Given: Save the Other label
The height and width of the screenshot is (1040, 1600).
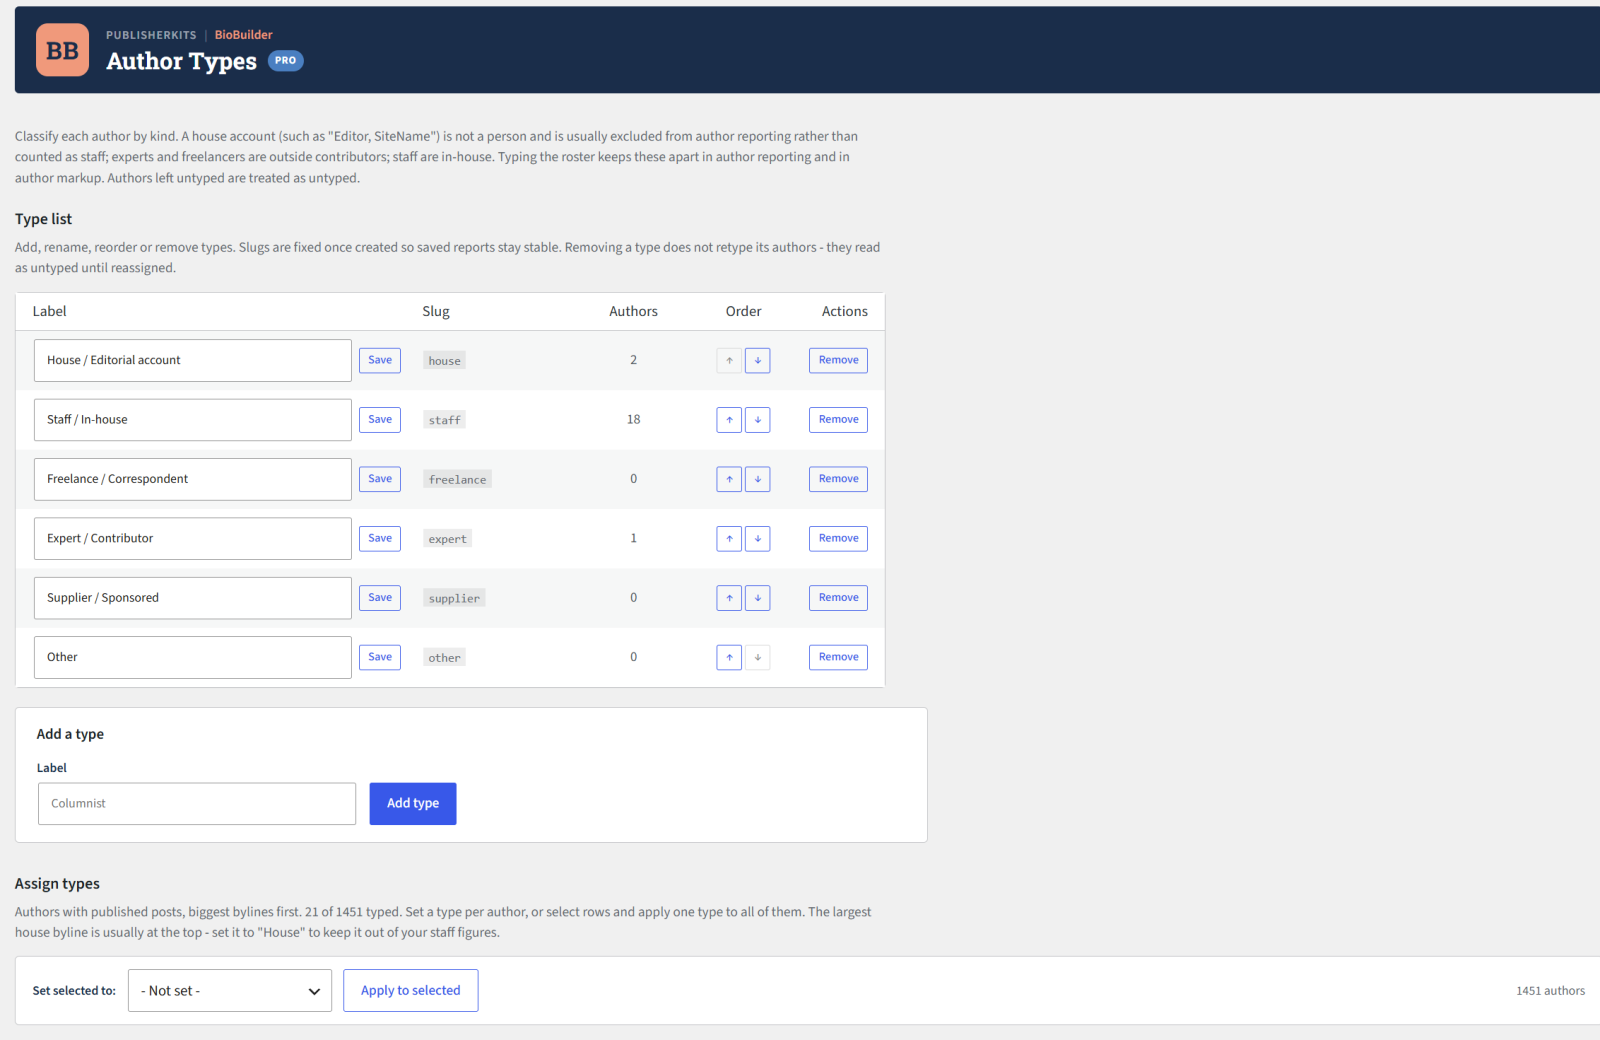Looking at the screenshot, I should coord(380,657).
